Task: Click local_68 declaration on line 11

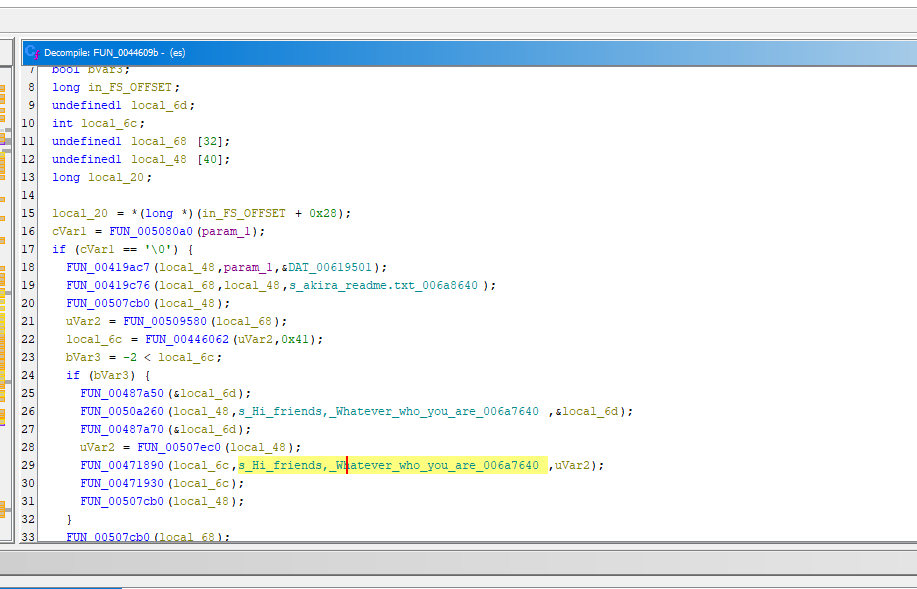Action: click(x=159, y=142)
